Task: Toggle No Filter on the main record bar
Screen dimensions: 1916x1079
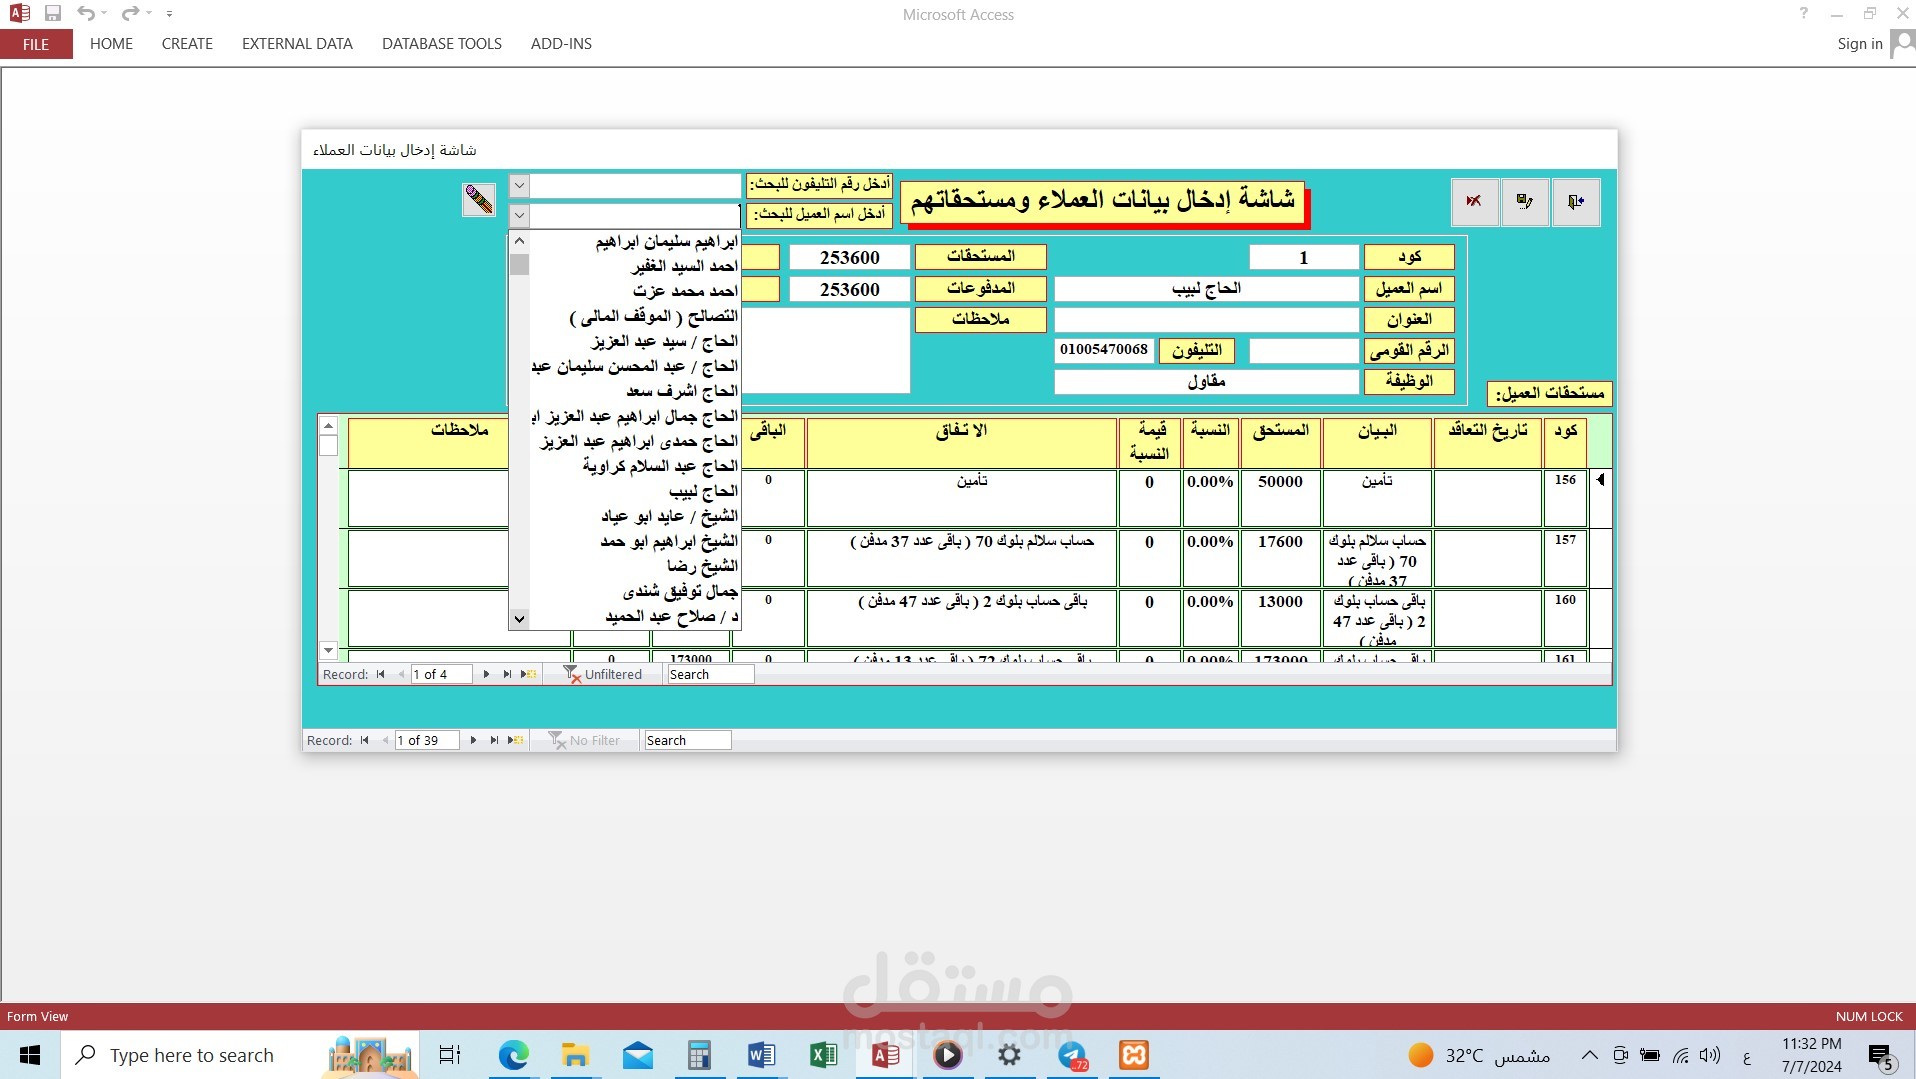Action: coord(585,740)
